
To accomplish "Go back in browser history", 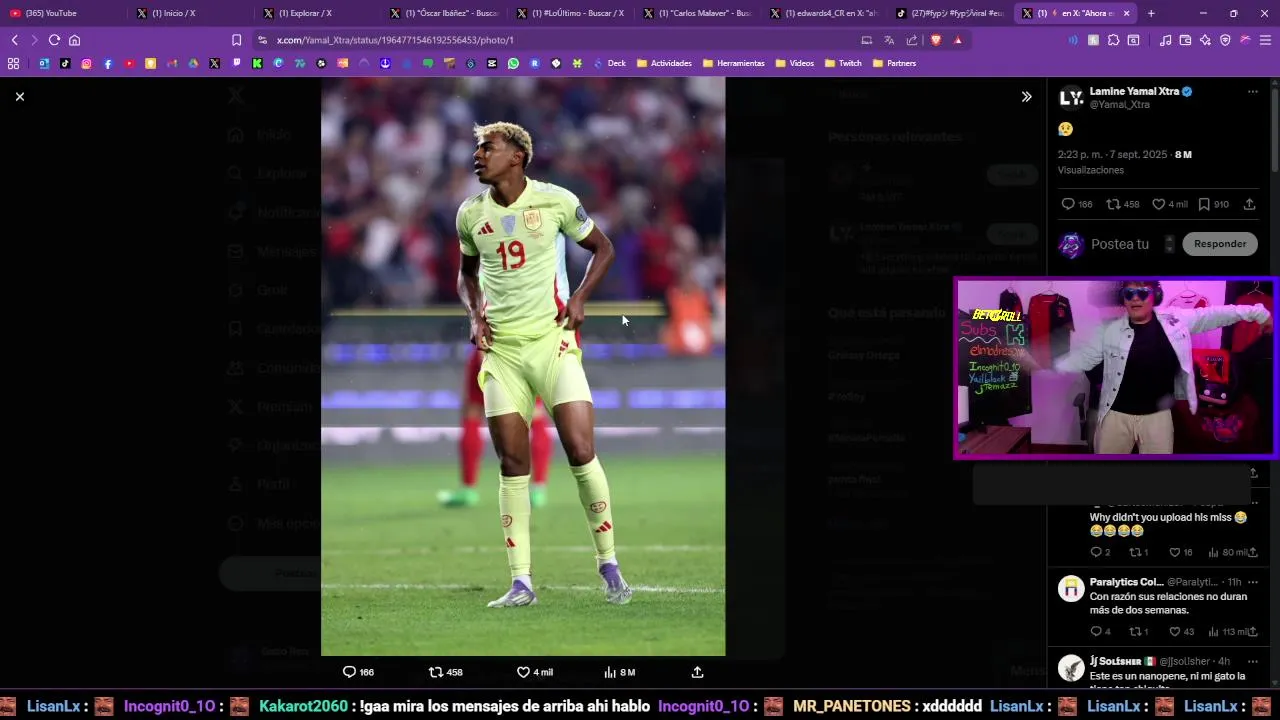I will (14, 40).
